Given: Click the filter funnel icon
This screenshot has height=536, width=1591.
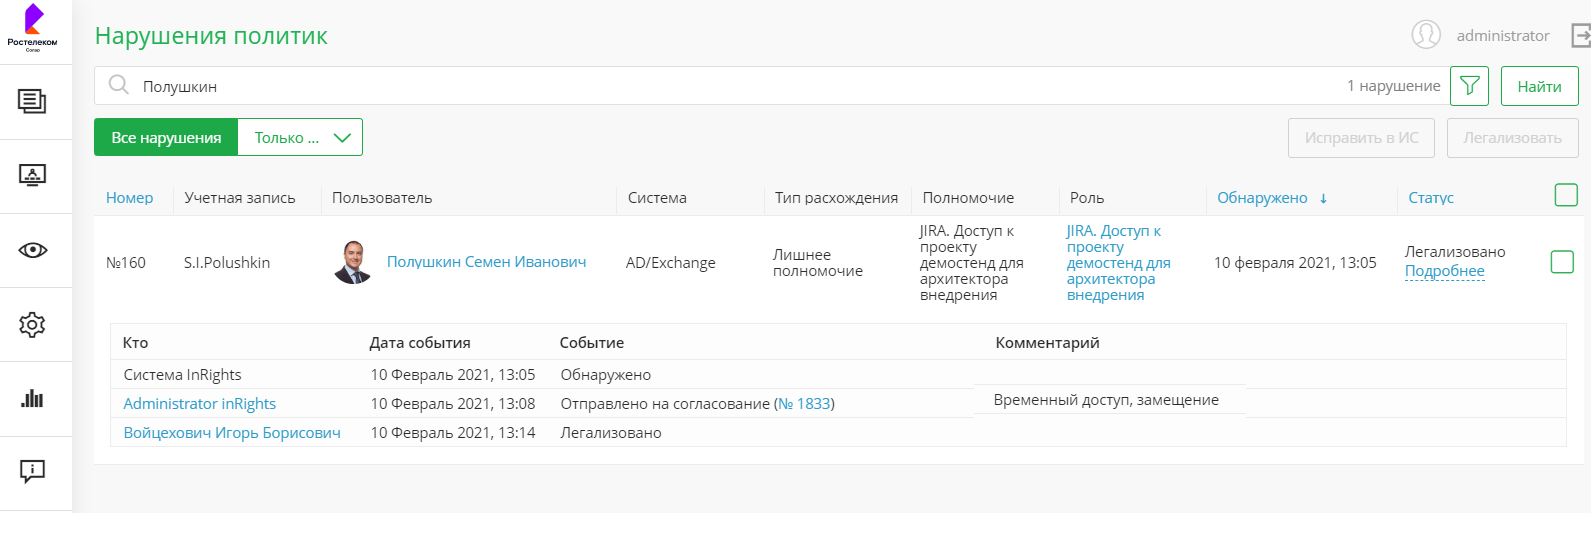Looking at the screenshot, I should tap(1469, 86).
